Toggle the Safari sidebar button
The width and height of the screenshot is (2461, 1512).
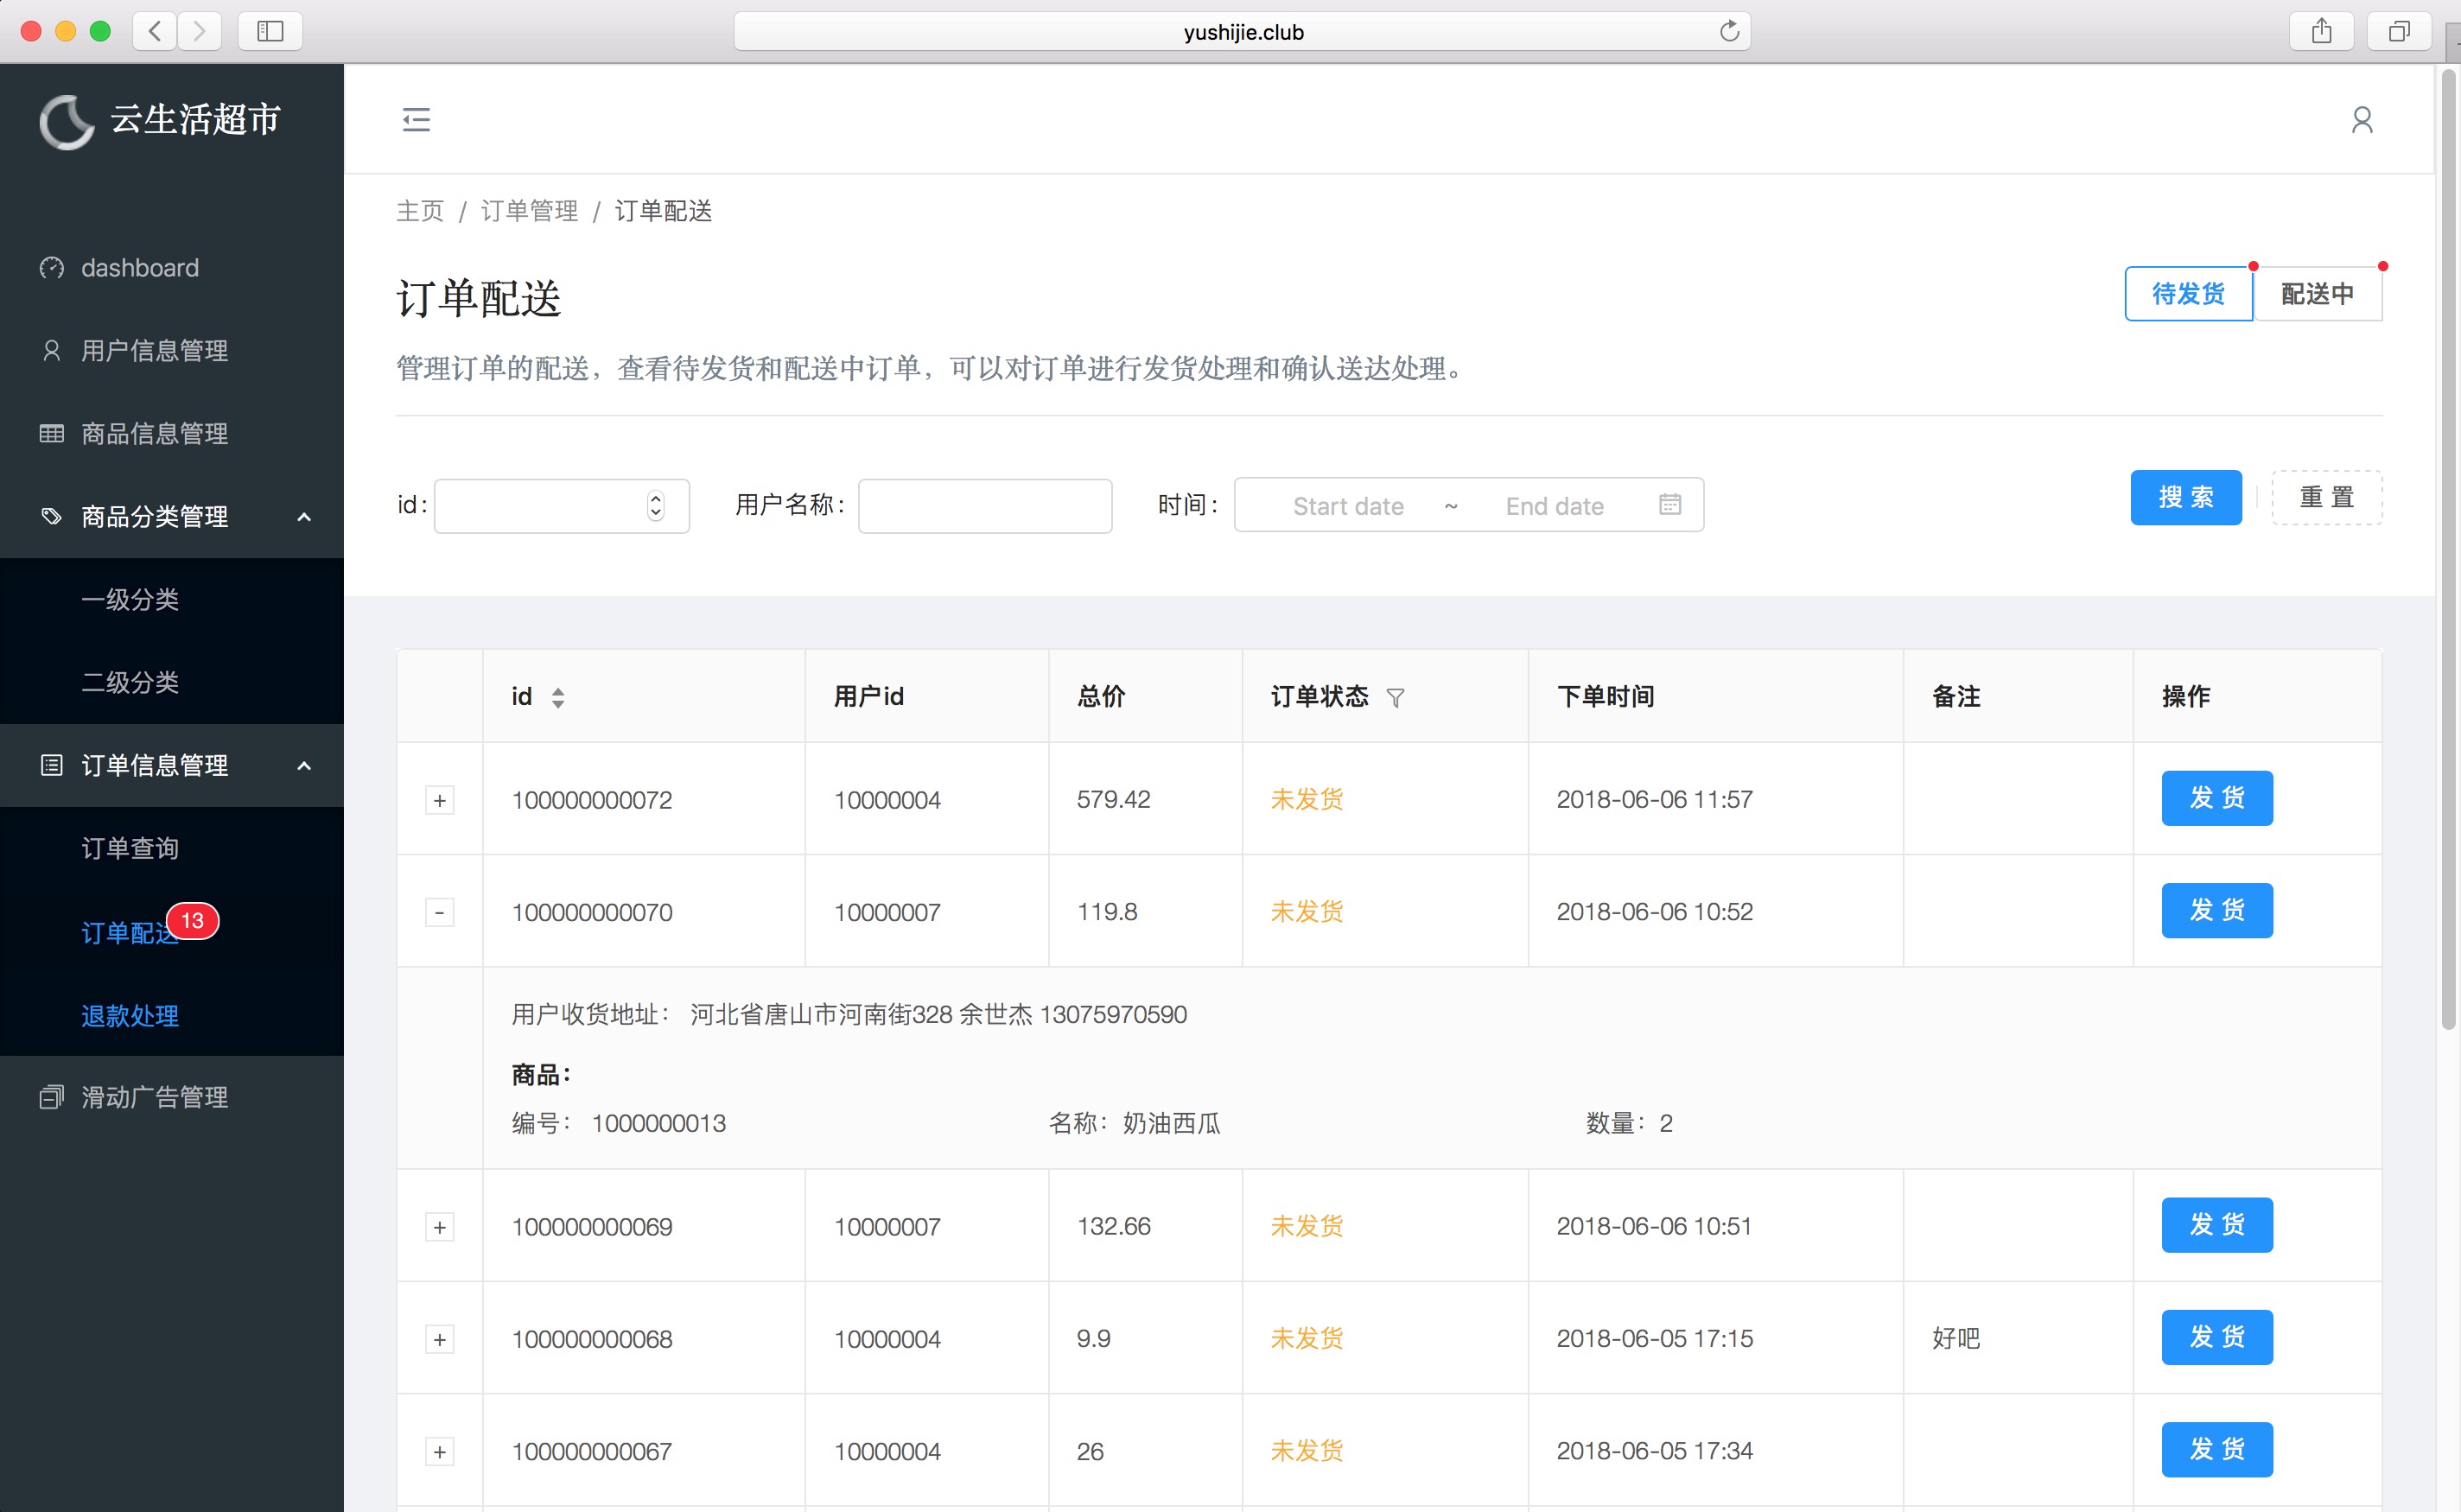click(270, 32)
